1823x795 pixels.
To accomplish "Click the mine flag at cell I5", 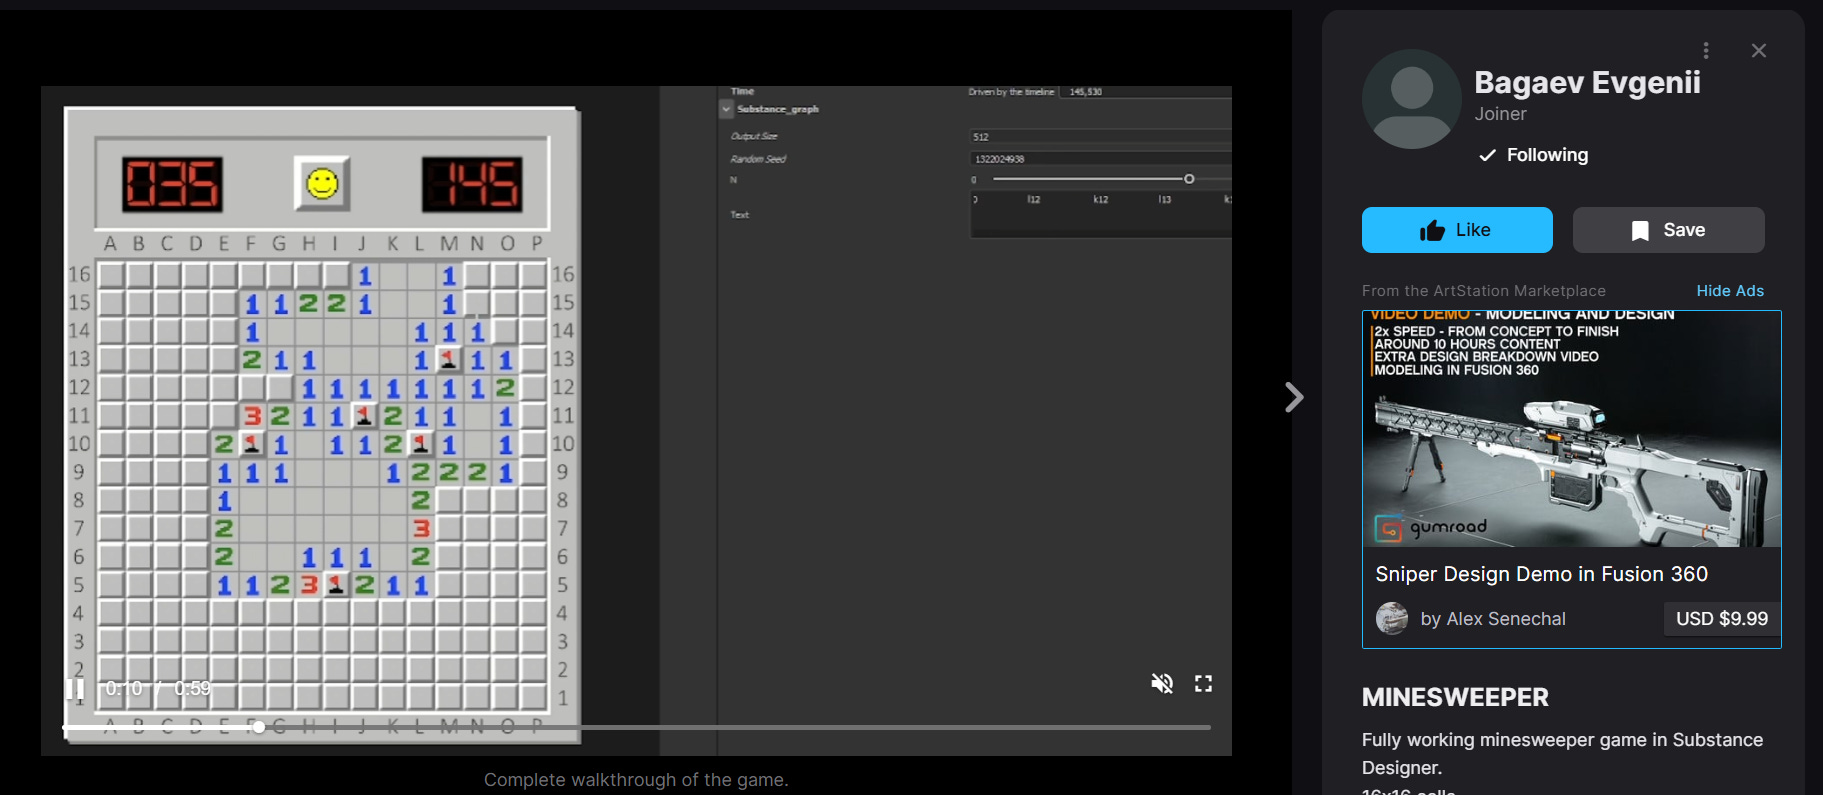I will click(337, 585).
